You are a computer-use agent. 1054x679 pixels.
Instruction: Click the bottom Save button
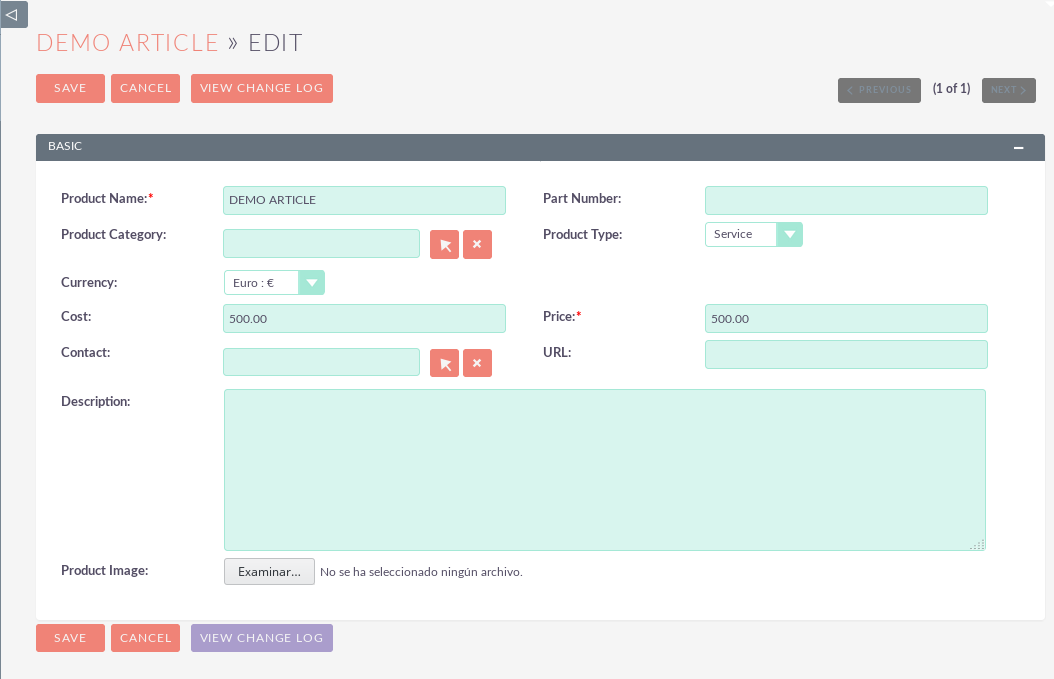(x=70, y=638)
